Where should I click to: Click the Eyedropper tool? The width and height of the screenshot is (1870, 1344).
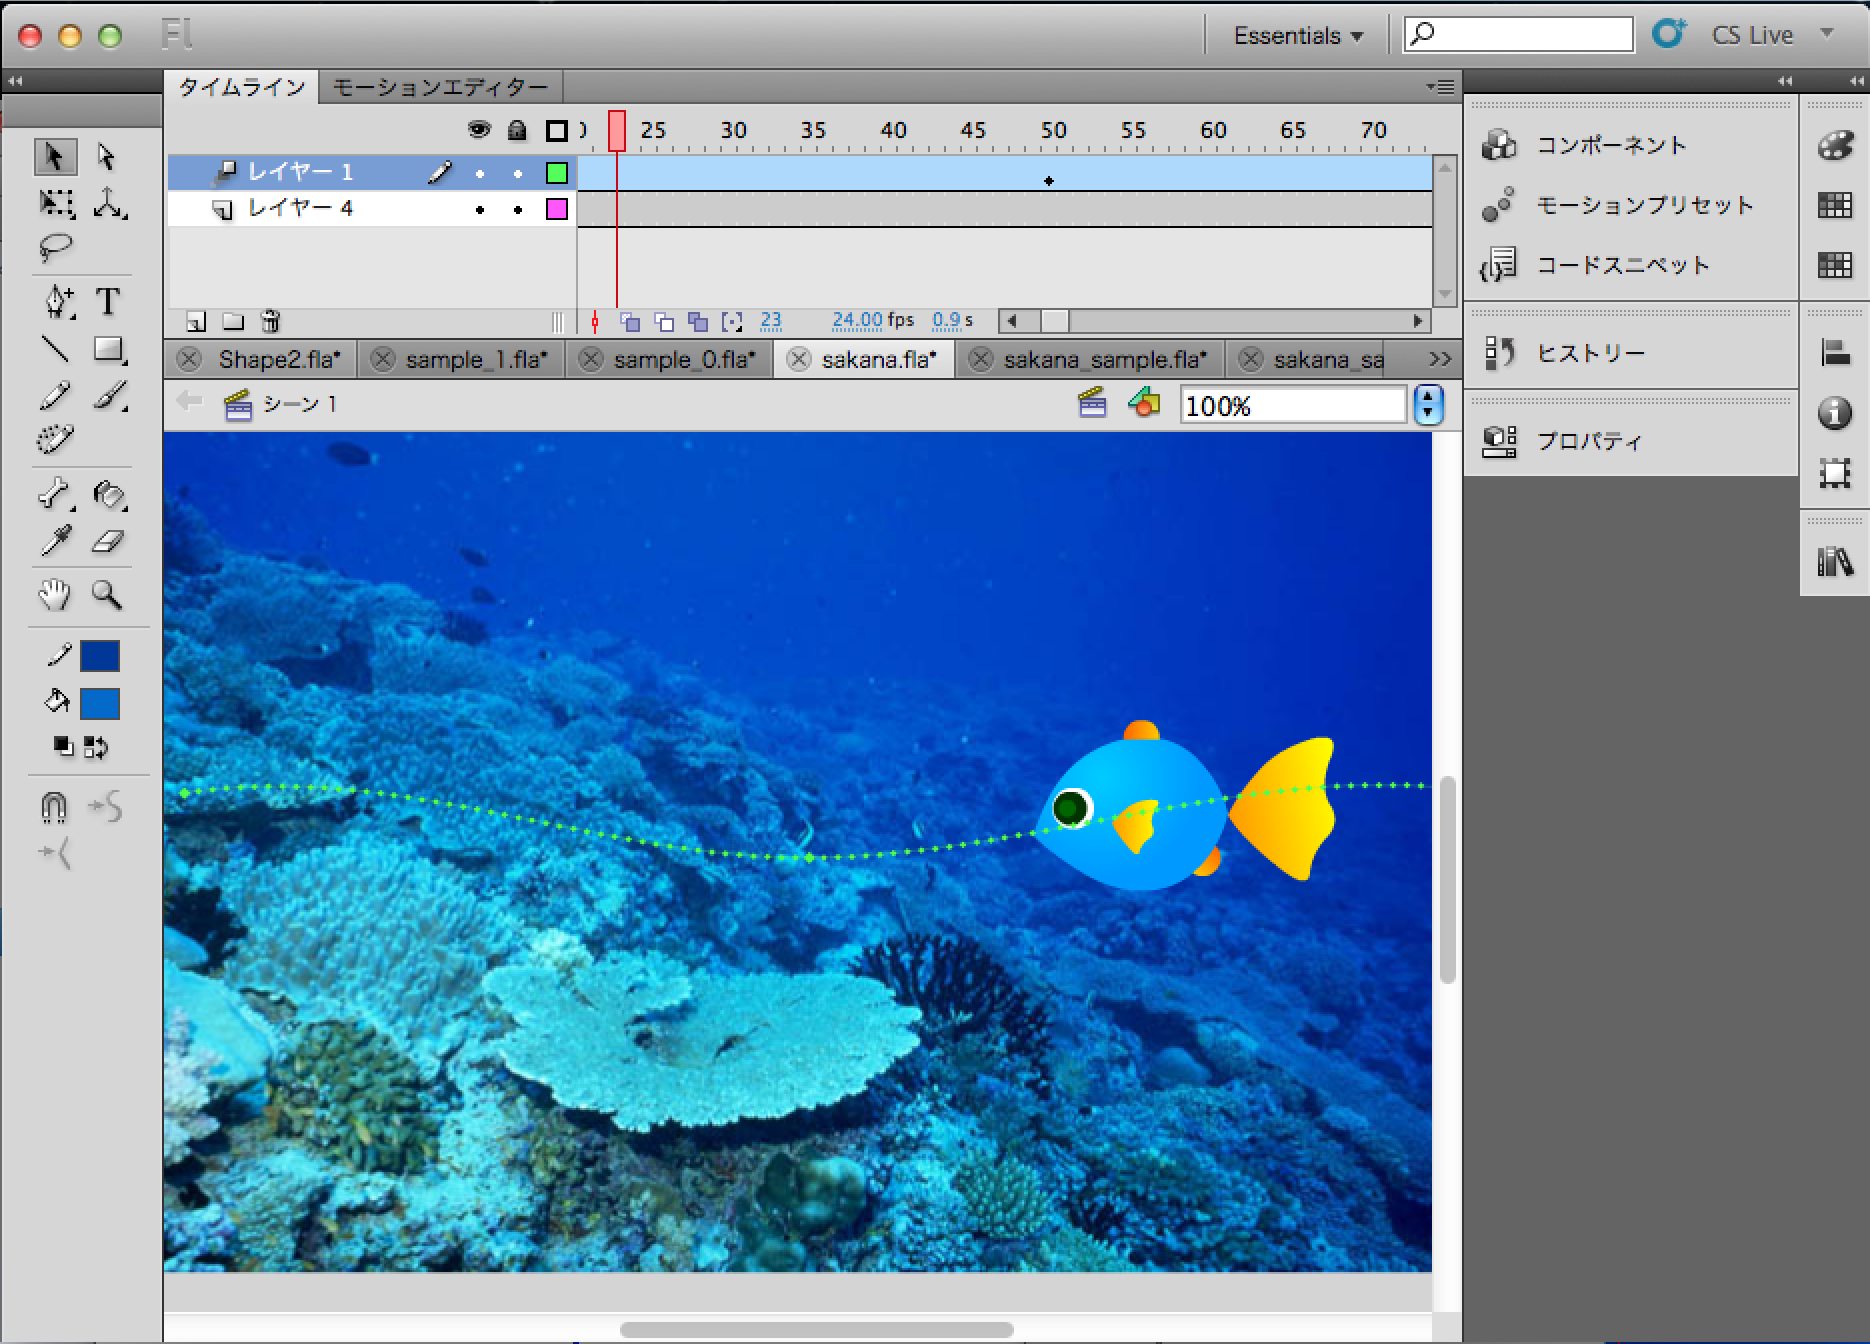tap(55, 541)
